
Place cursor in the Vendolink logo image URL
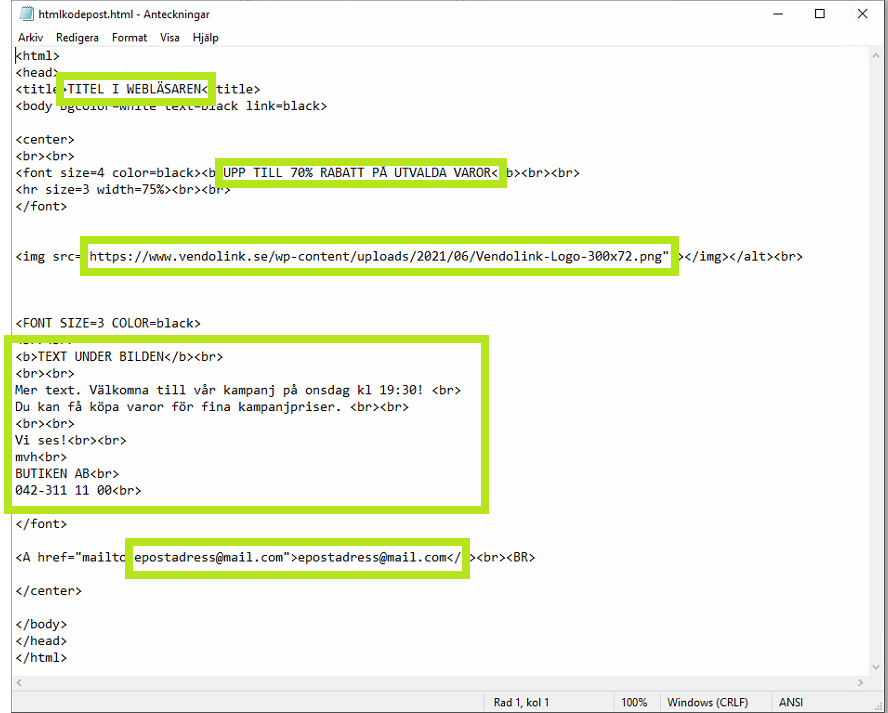click(378, 257)
